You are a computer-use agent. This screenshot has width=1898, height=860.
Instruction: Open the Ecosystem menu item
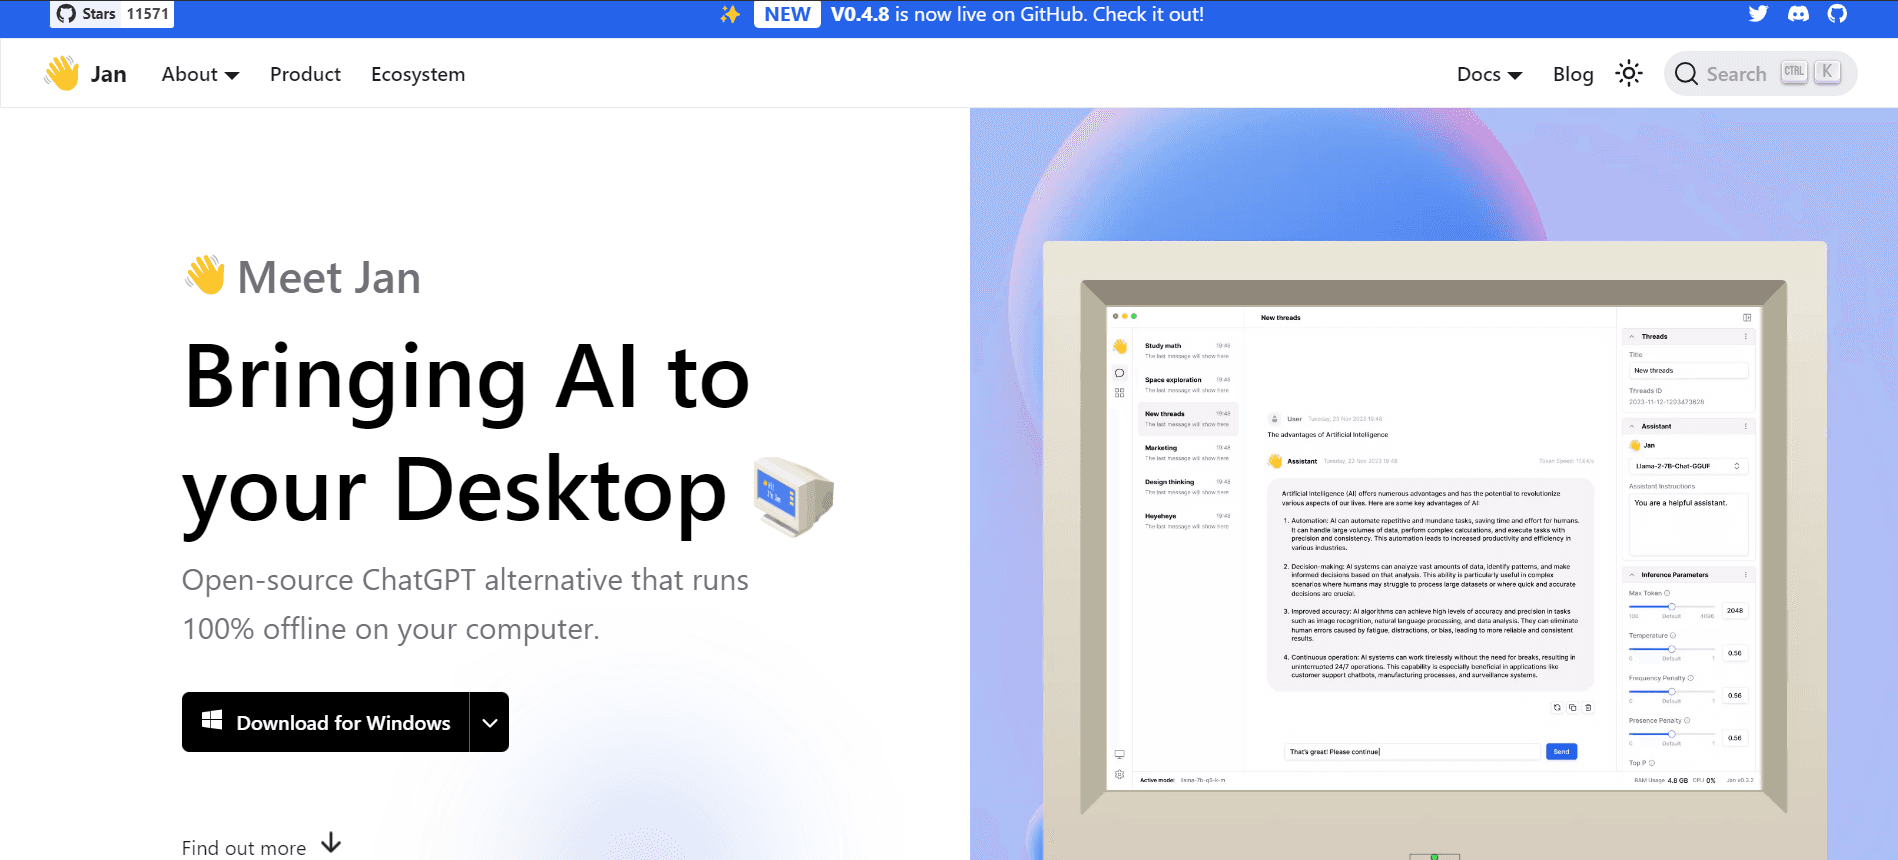(418, 74)
